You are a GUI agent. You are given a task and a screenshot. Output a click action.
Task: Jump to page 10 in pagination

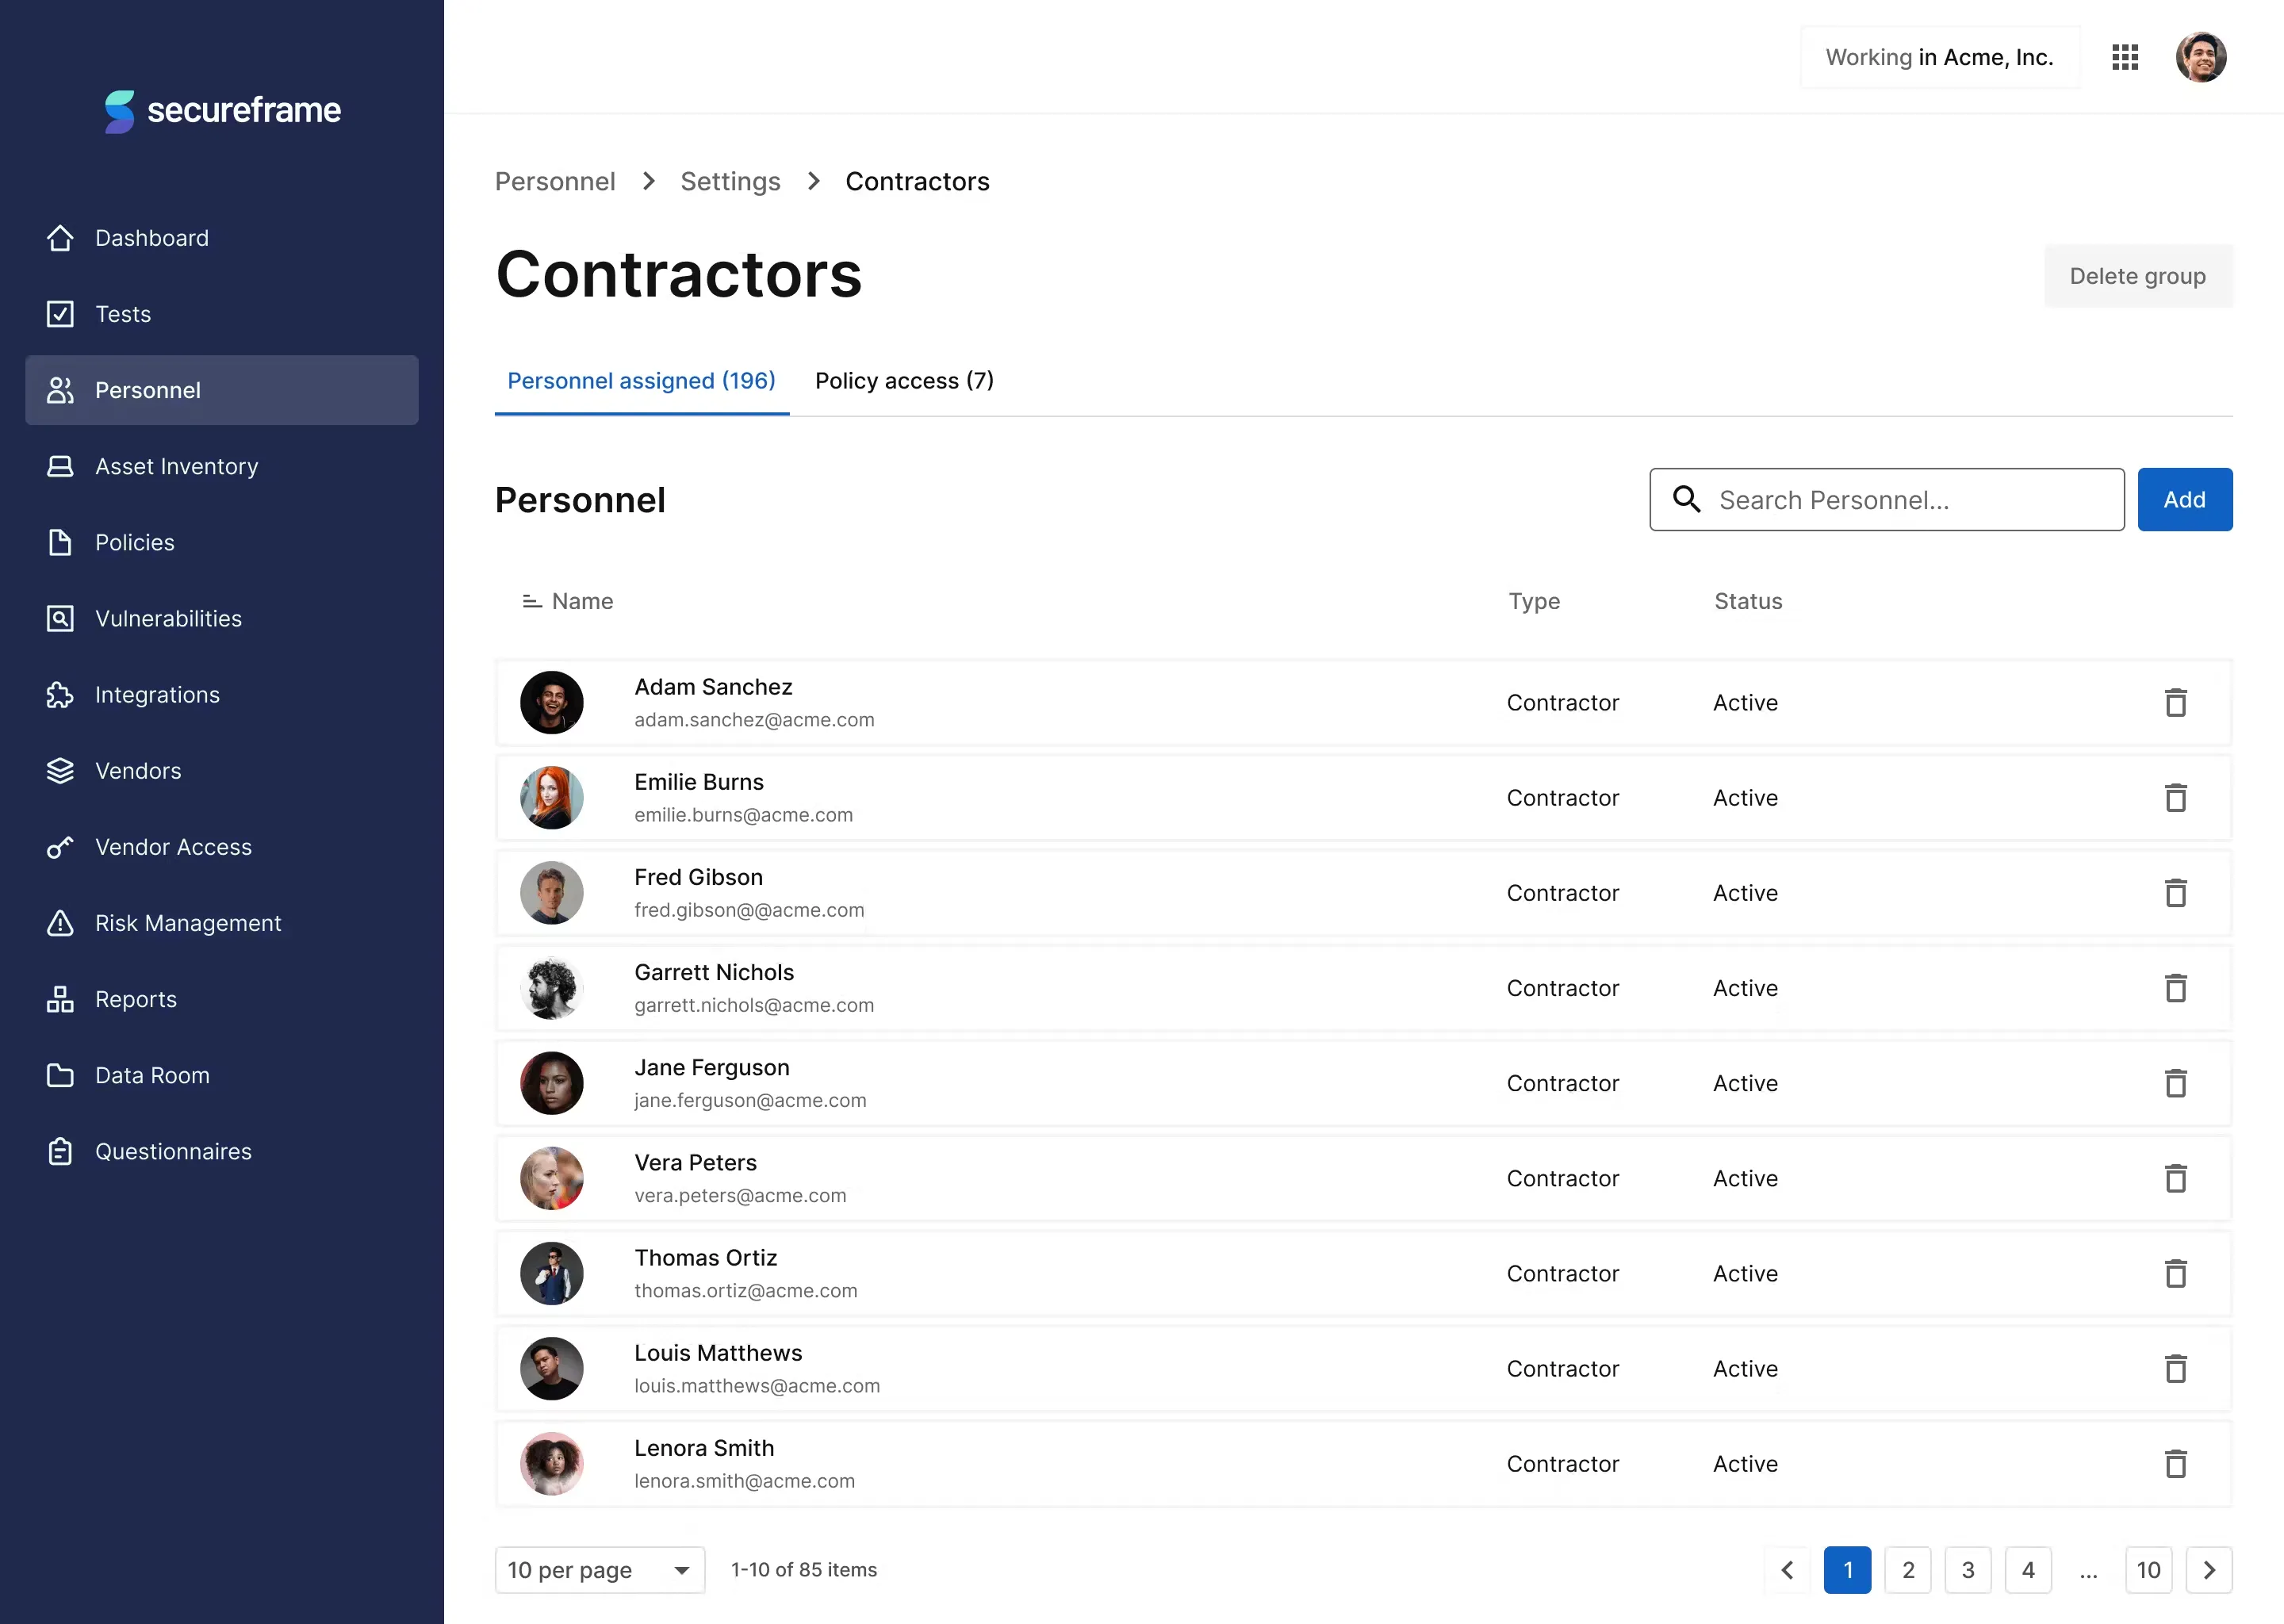[2148, 1570]
